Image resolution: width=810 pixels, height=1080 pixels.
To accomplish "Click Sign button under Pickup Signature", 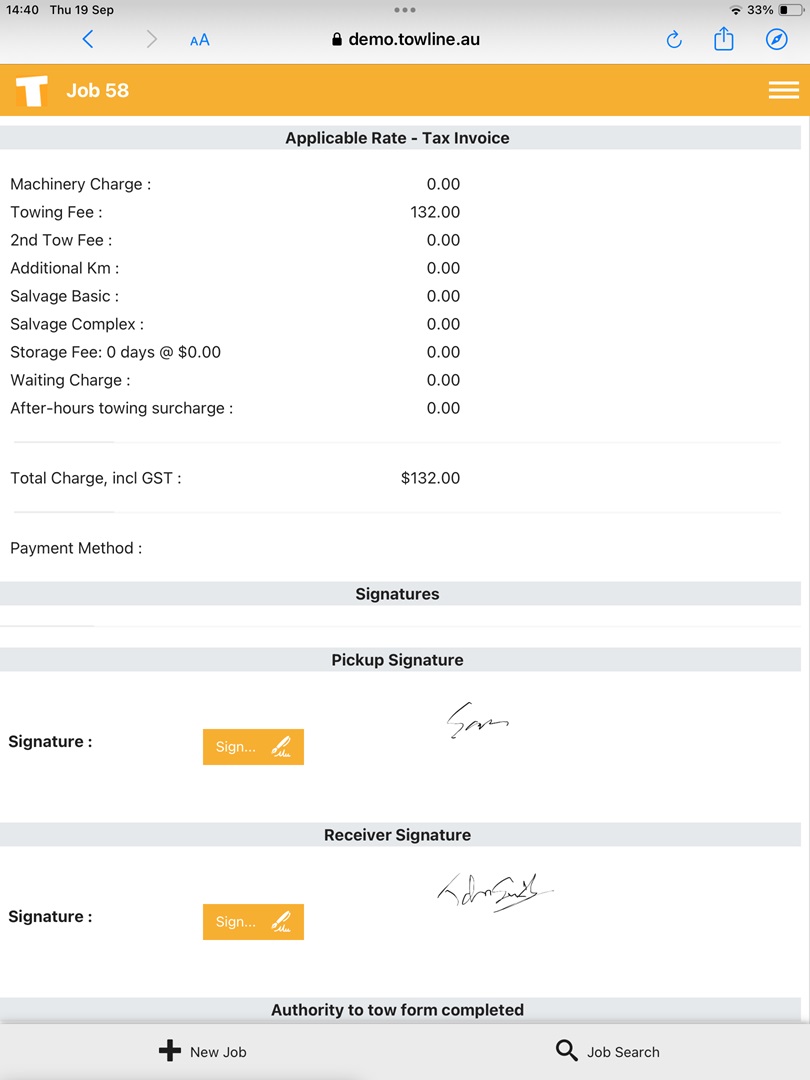I will pos(253,747).
